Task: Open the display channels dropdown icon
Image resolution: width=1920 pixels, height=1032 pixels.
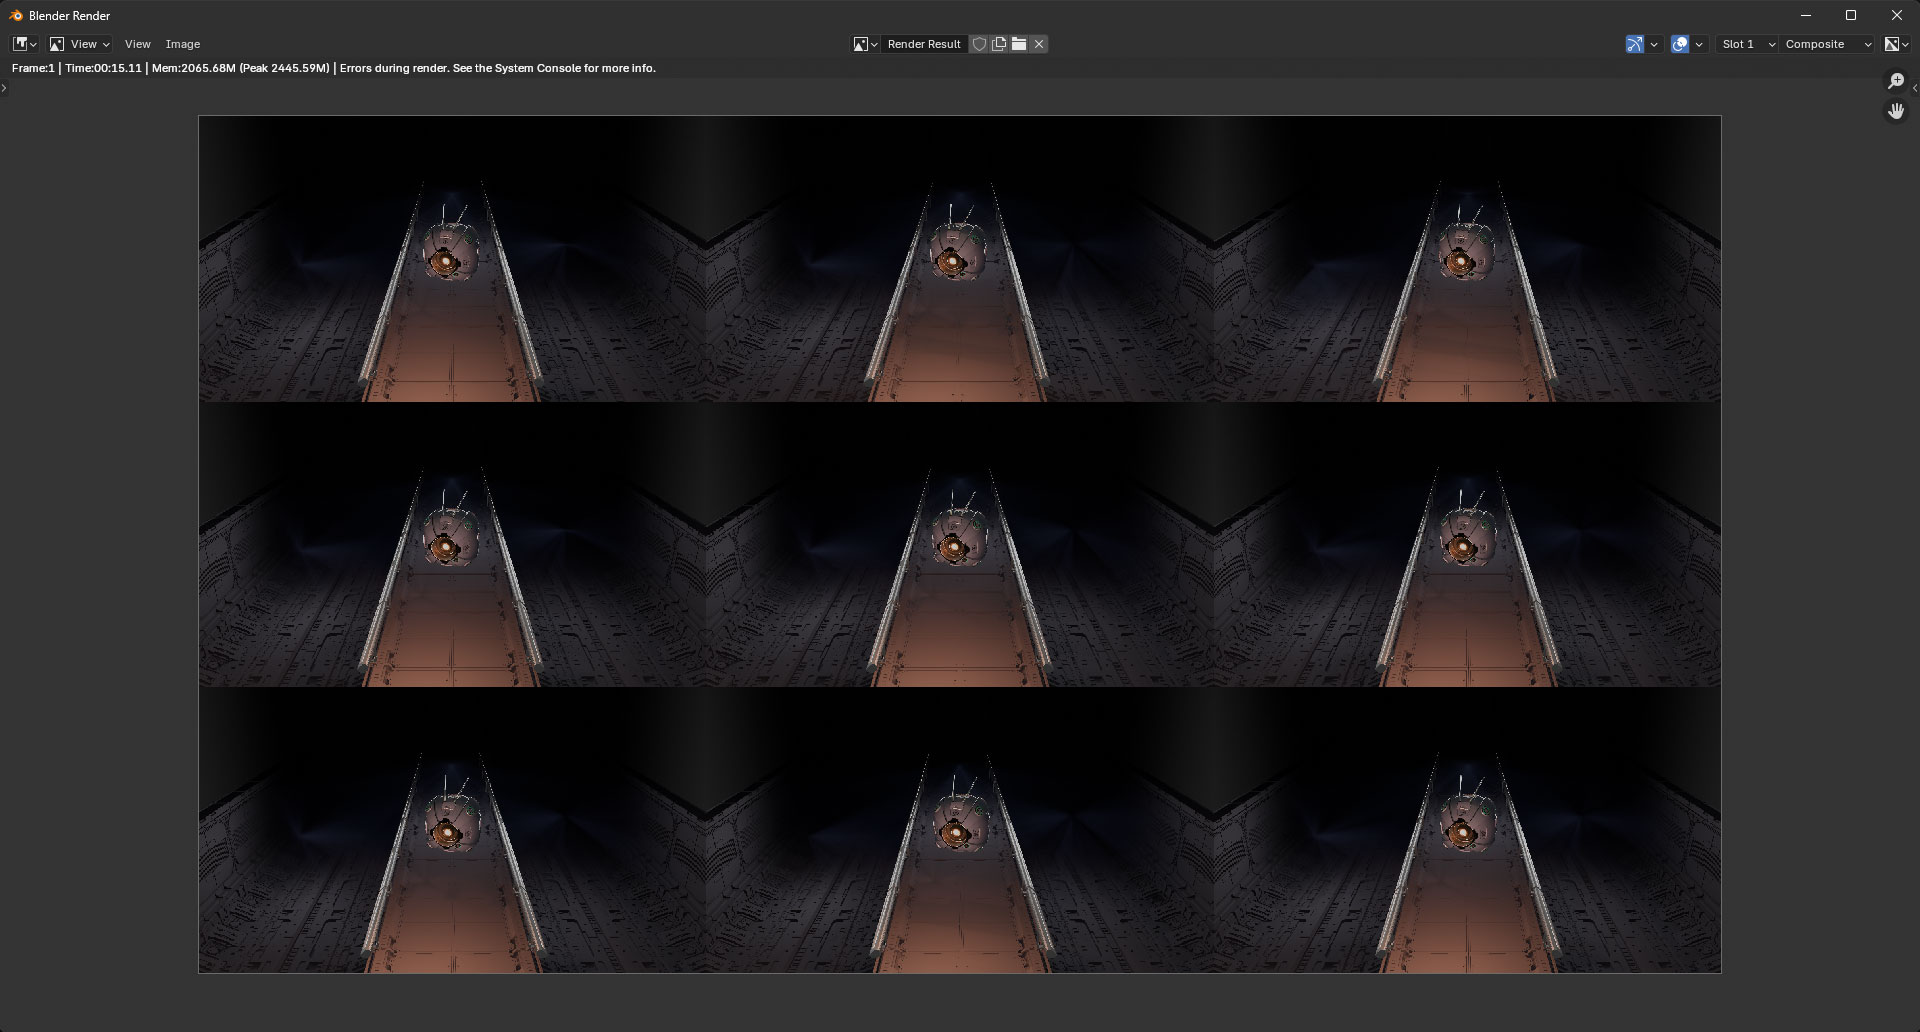Action: [x=1897, y=44]
